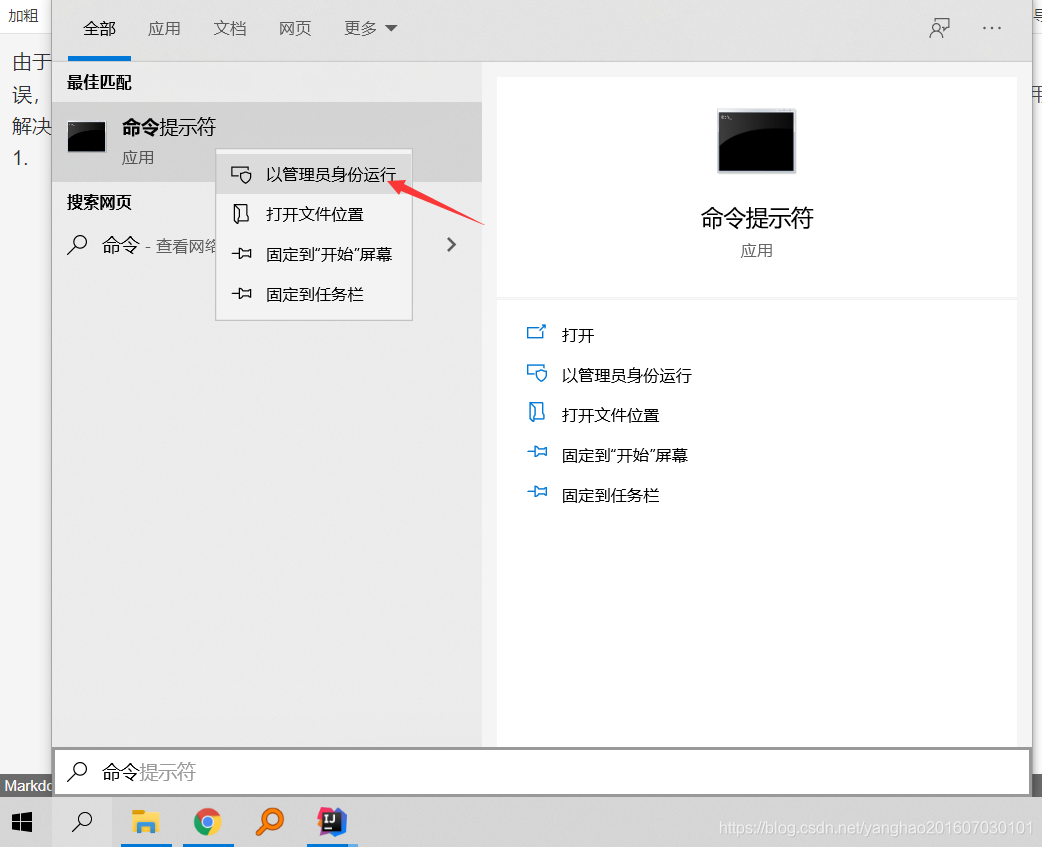Open the 命令 web search suggestion
The width and height of the screenshot is (1042, 847).
[x=266, y=245]
